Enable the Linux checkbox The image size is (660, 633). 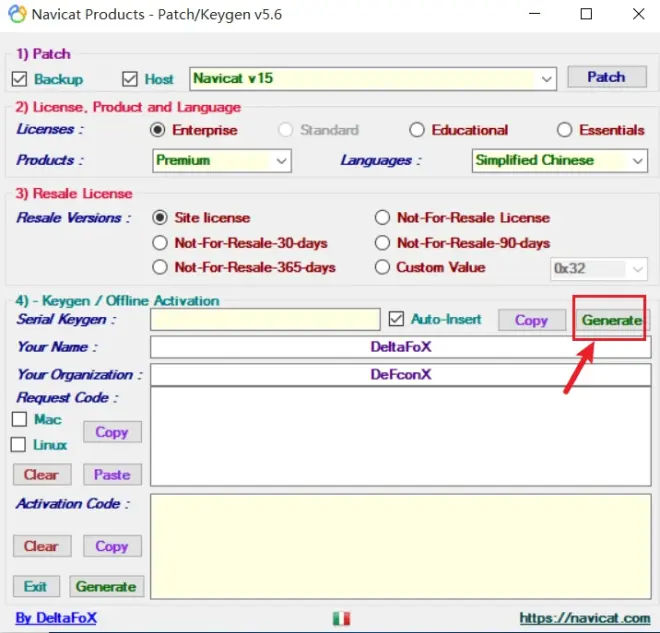(x=18, y=444)
